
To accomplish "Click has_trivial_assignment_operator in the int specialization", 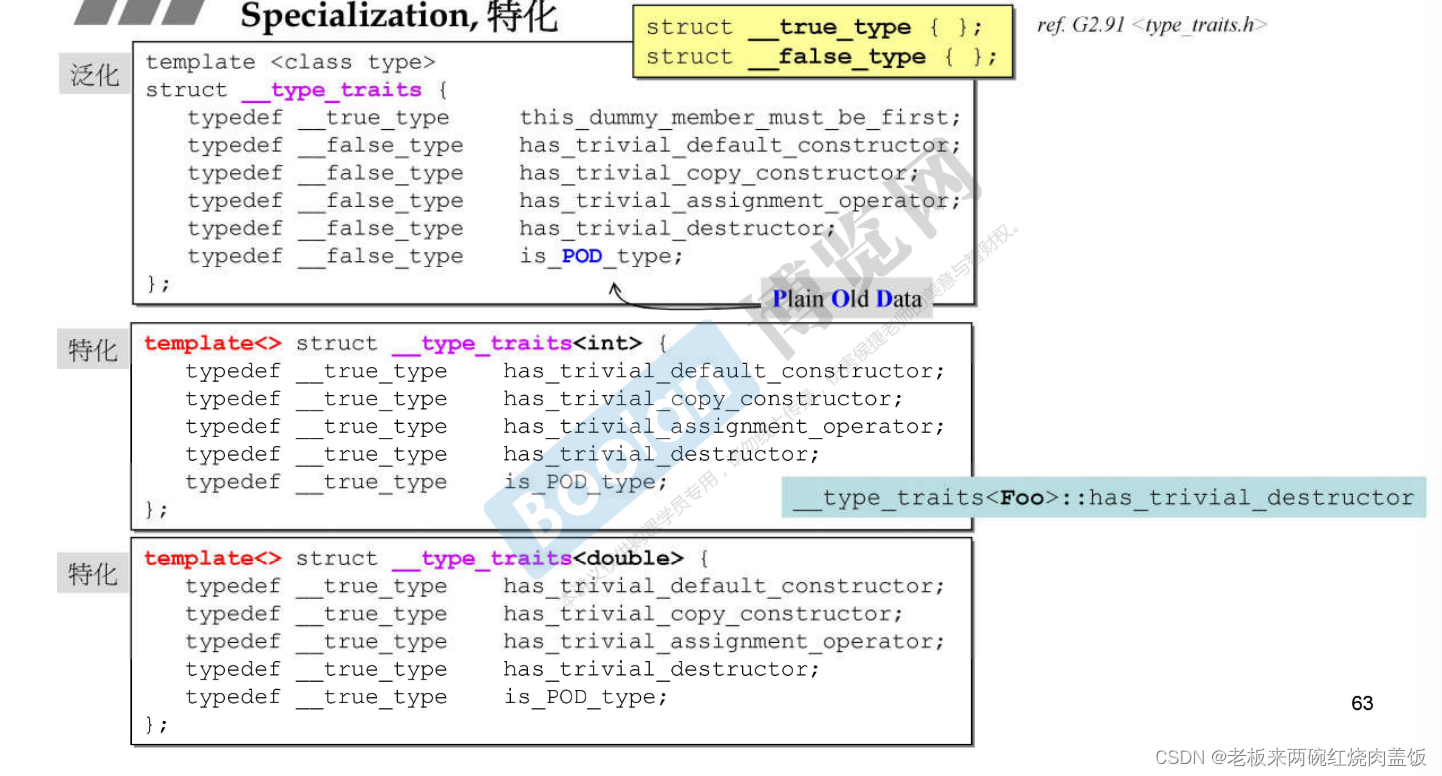I will [724, 427].
